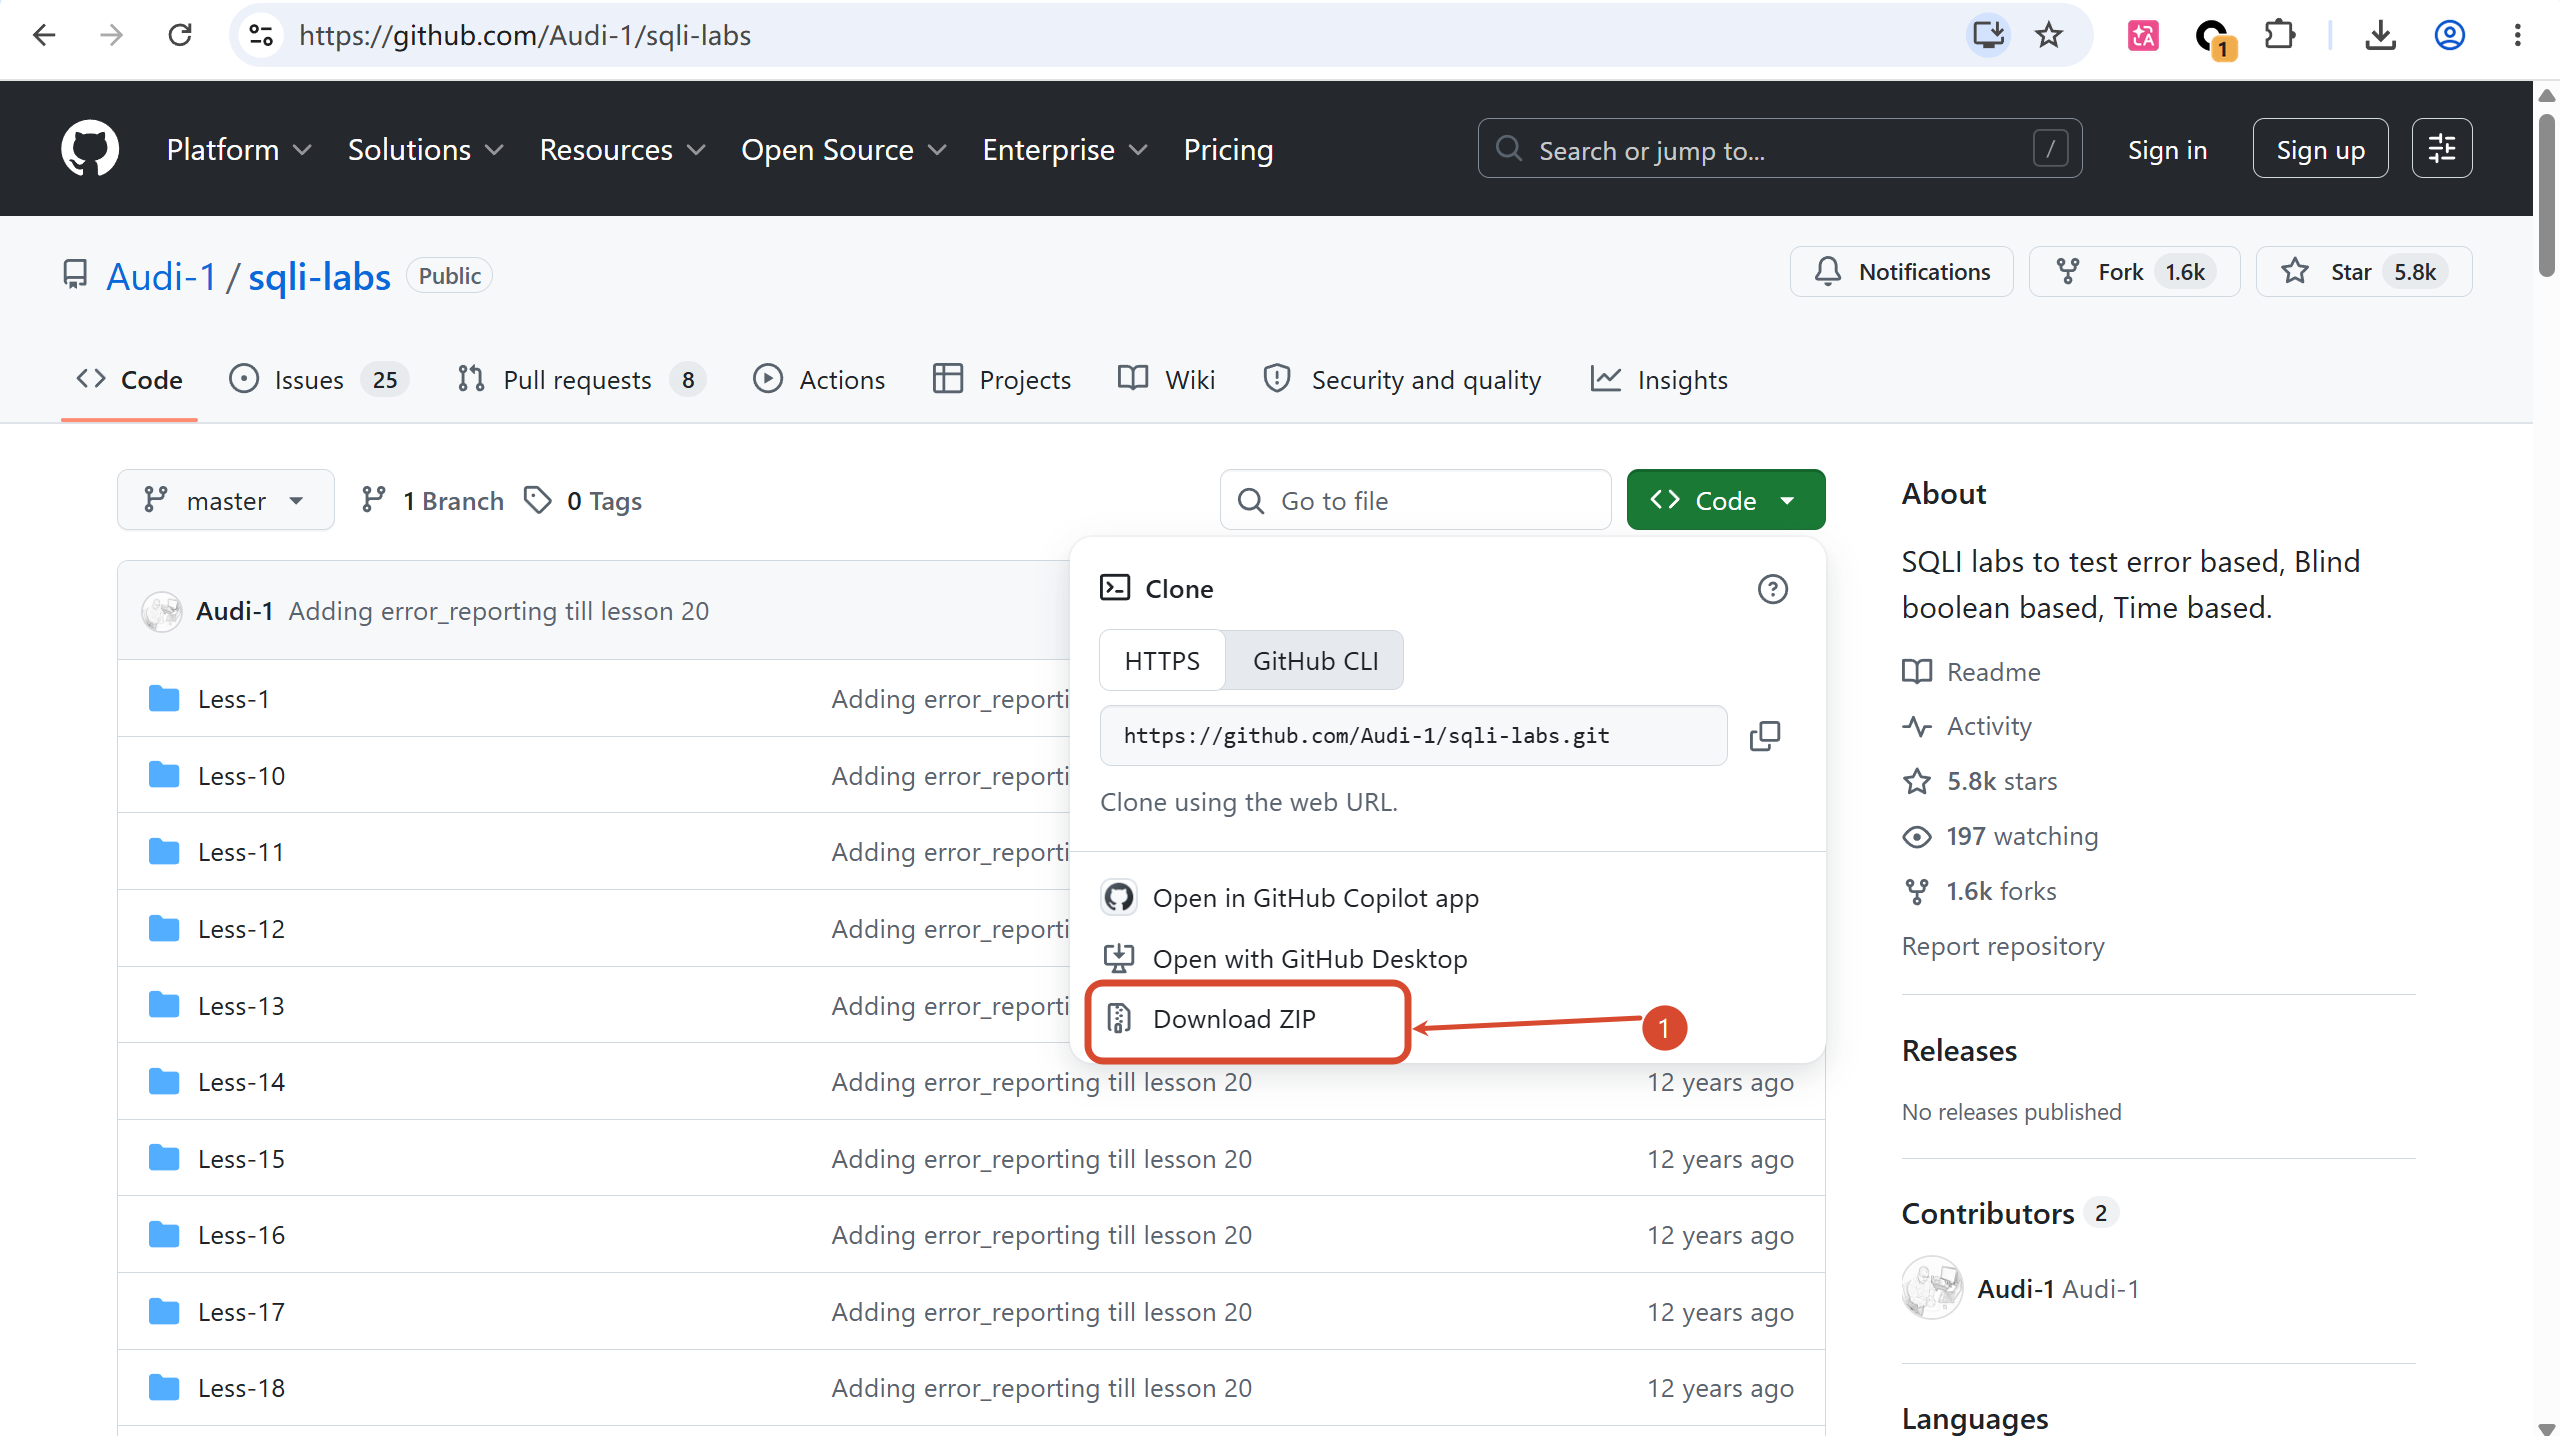The width and height of the screenshot is (2560, 1436).
Task: Open the Less-1 folder icon
Action: (x=164, y=698)
